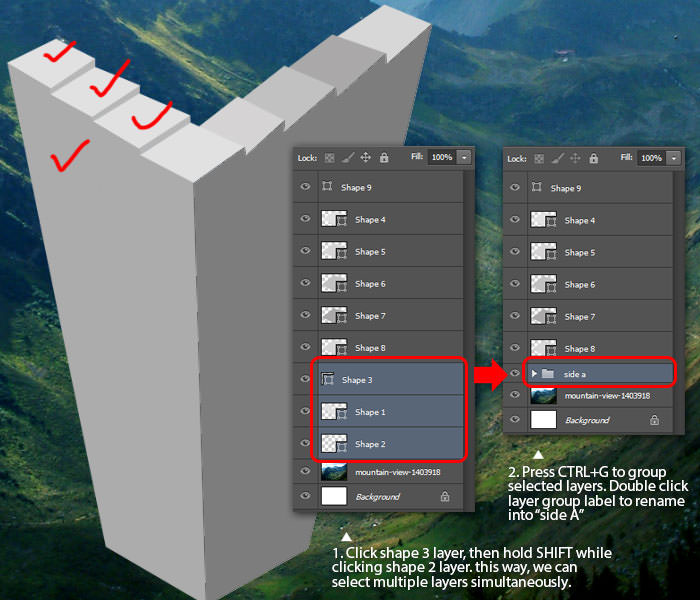Select Shape 5 thumbnail in right panel

(543, 252)
